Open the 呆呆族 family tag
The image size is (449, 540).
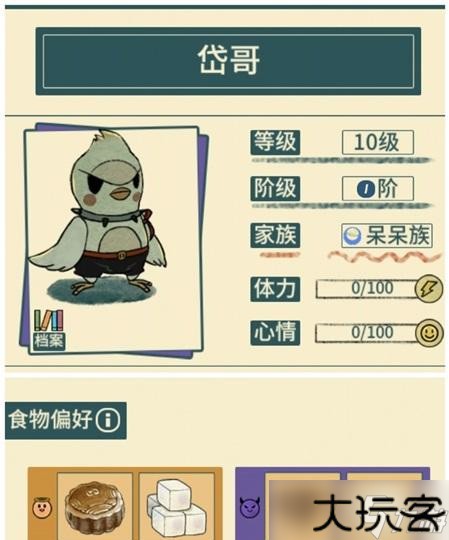387,236
